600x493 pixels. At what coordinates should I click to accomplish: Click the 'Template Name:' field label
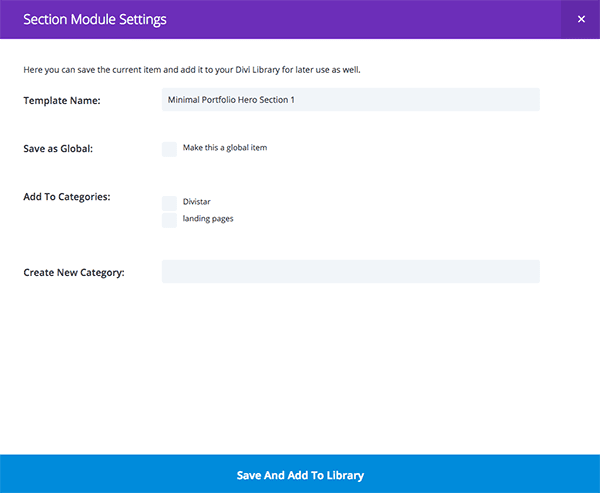[x=61, y=100]
